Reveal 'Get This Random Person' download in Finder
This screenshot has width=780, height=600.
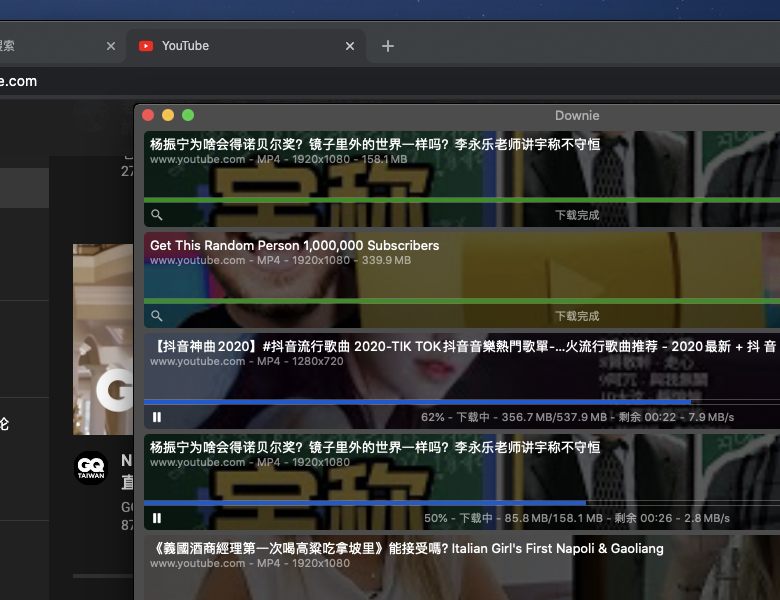click(157, 316)
